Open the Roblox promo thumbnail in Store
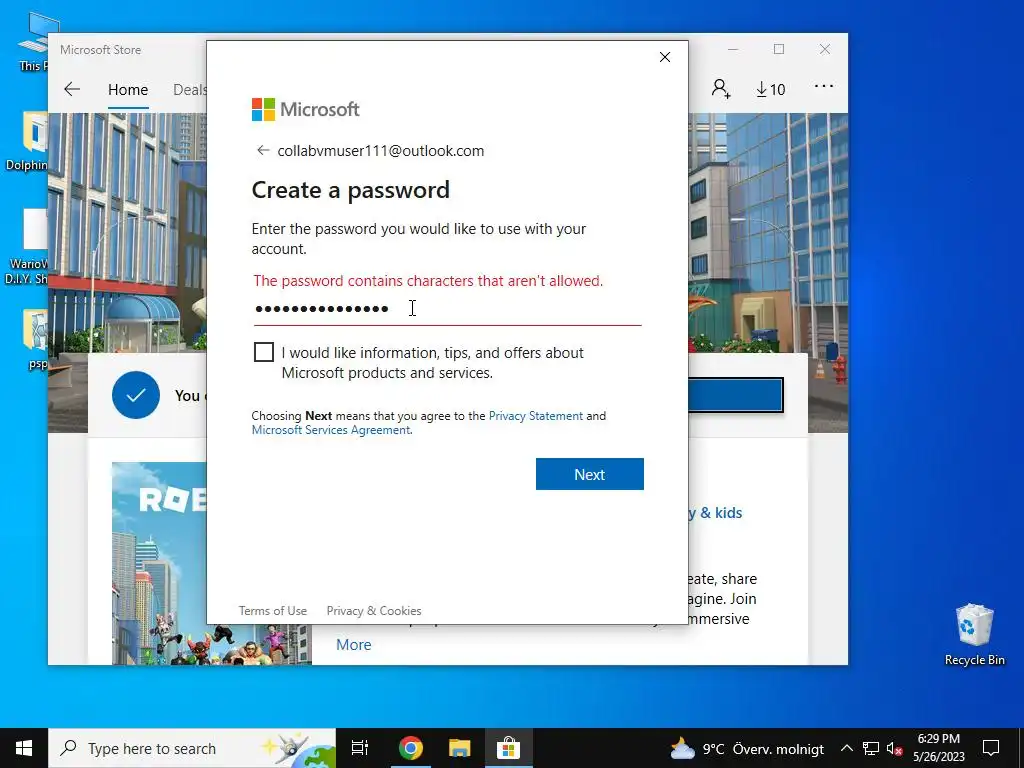This screenshot has height=768, width=1024. tap(159, 563)
